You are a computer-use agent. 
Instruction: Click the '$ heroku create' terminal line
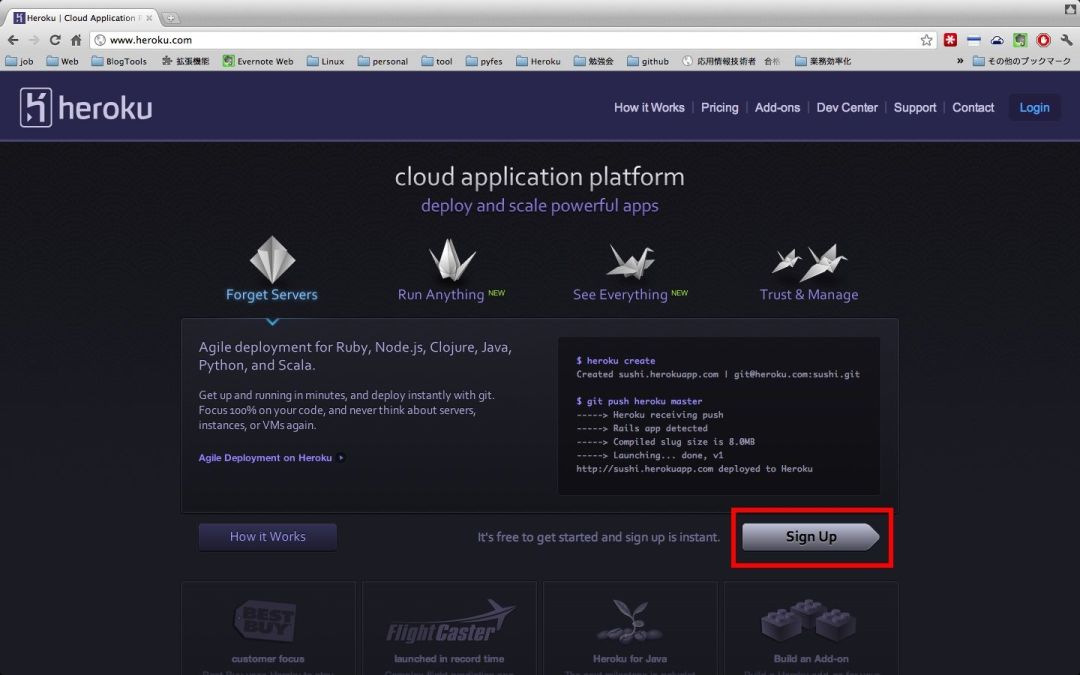coord(616,360)
